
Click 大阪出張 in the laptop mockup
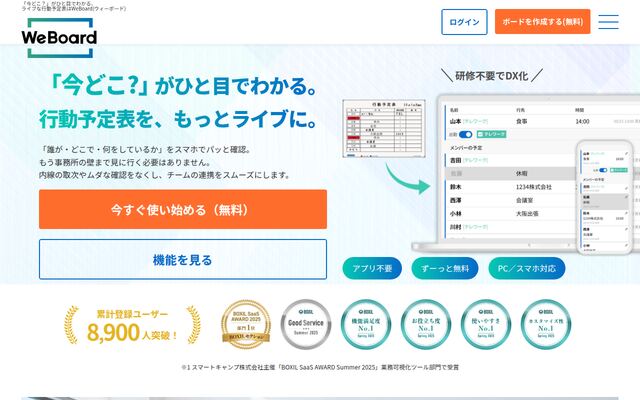click(x=527, y=213)
